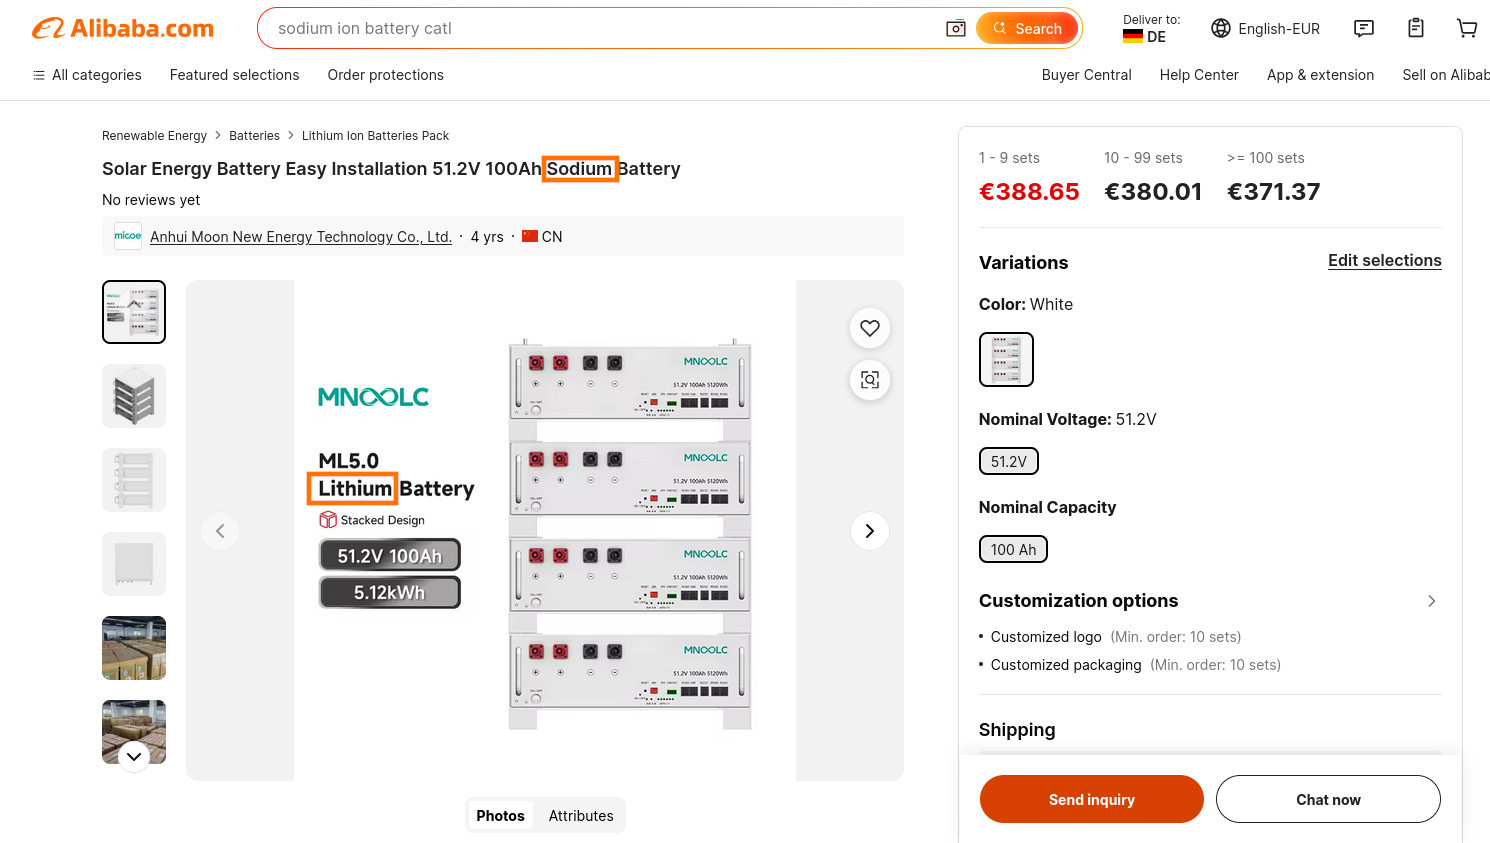
Task: Select the White color swatch
Action: (x=1006, y=359)
